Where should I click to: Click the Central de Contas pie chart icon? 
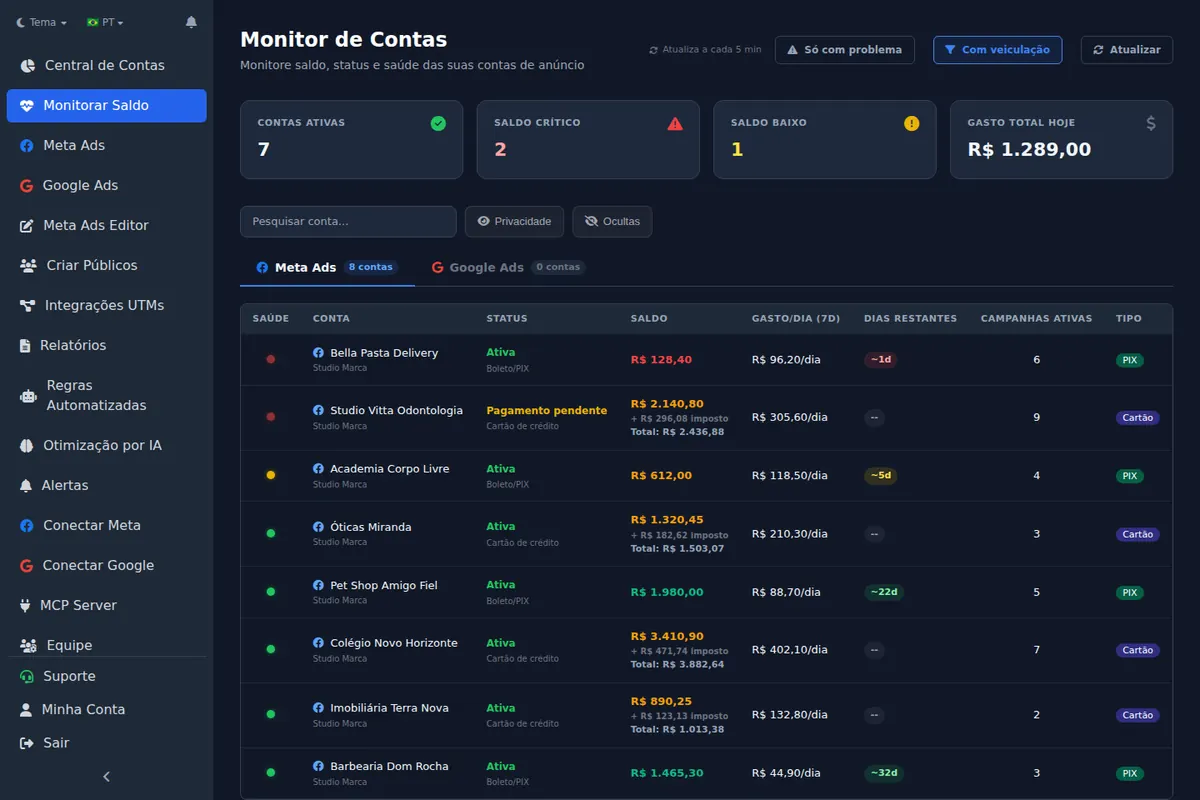point(27,65)
